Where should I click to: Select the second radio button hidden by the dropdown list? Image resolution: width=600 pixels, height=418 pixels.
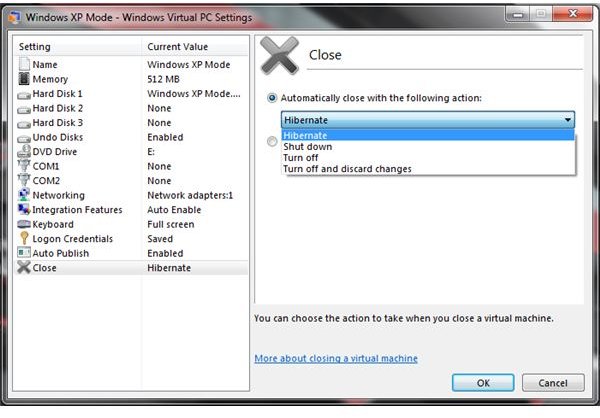272,142
